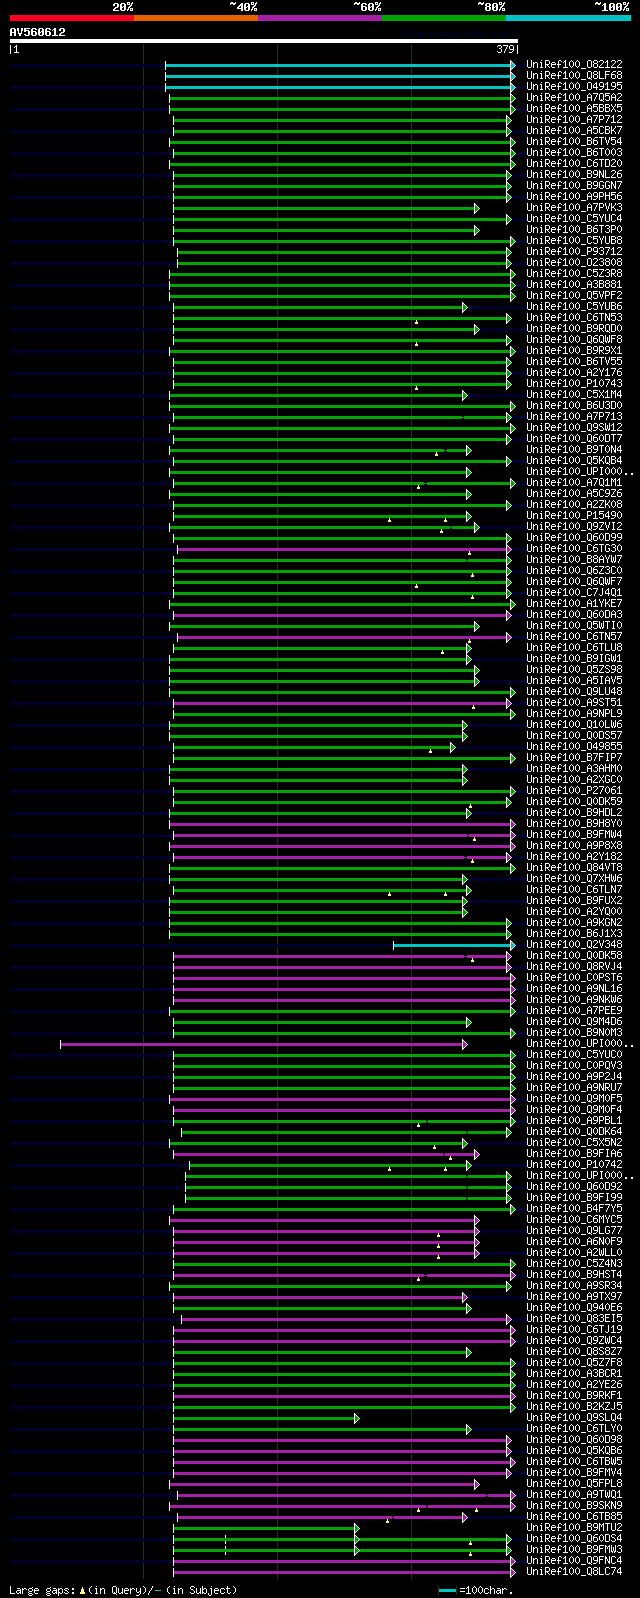The width and height of the screenshot is (640, 1598).
Task: Click arrowhead ending the UniRef100_A7PVK3 alignment
Action: pos(477,208)
